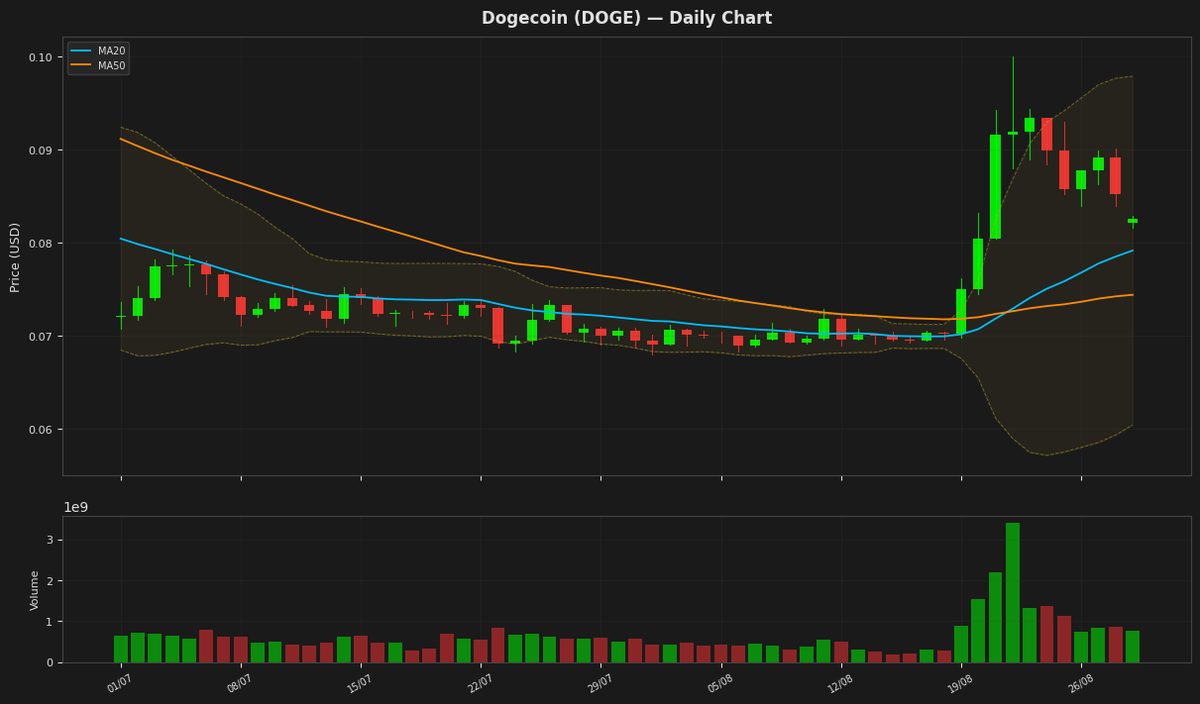Screen dimensions: 1200x704
Task: Click the Volume axis label
Action: [x=35, y=590]
